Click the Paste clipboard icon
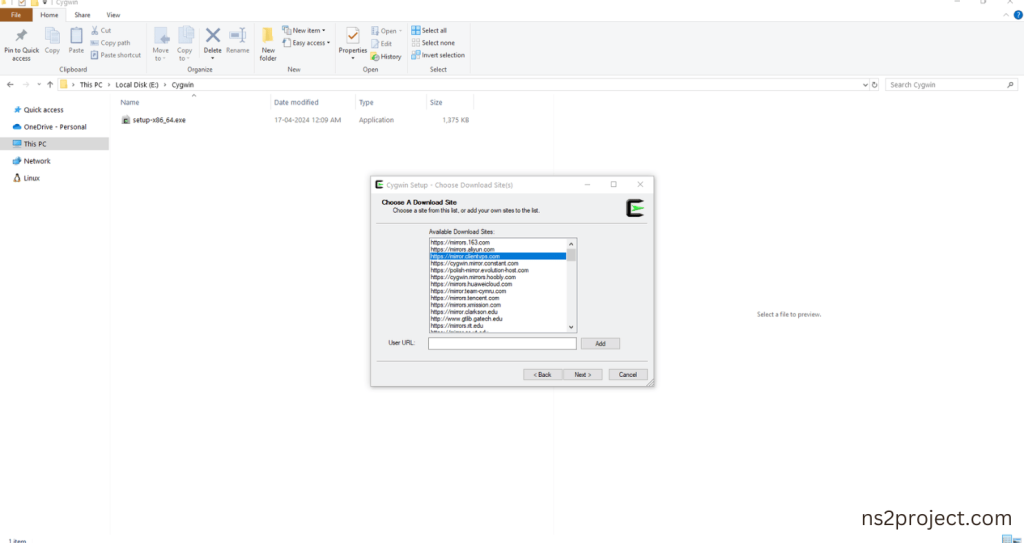 click(76, 35)
